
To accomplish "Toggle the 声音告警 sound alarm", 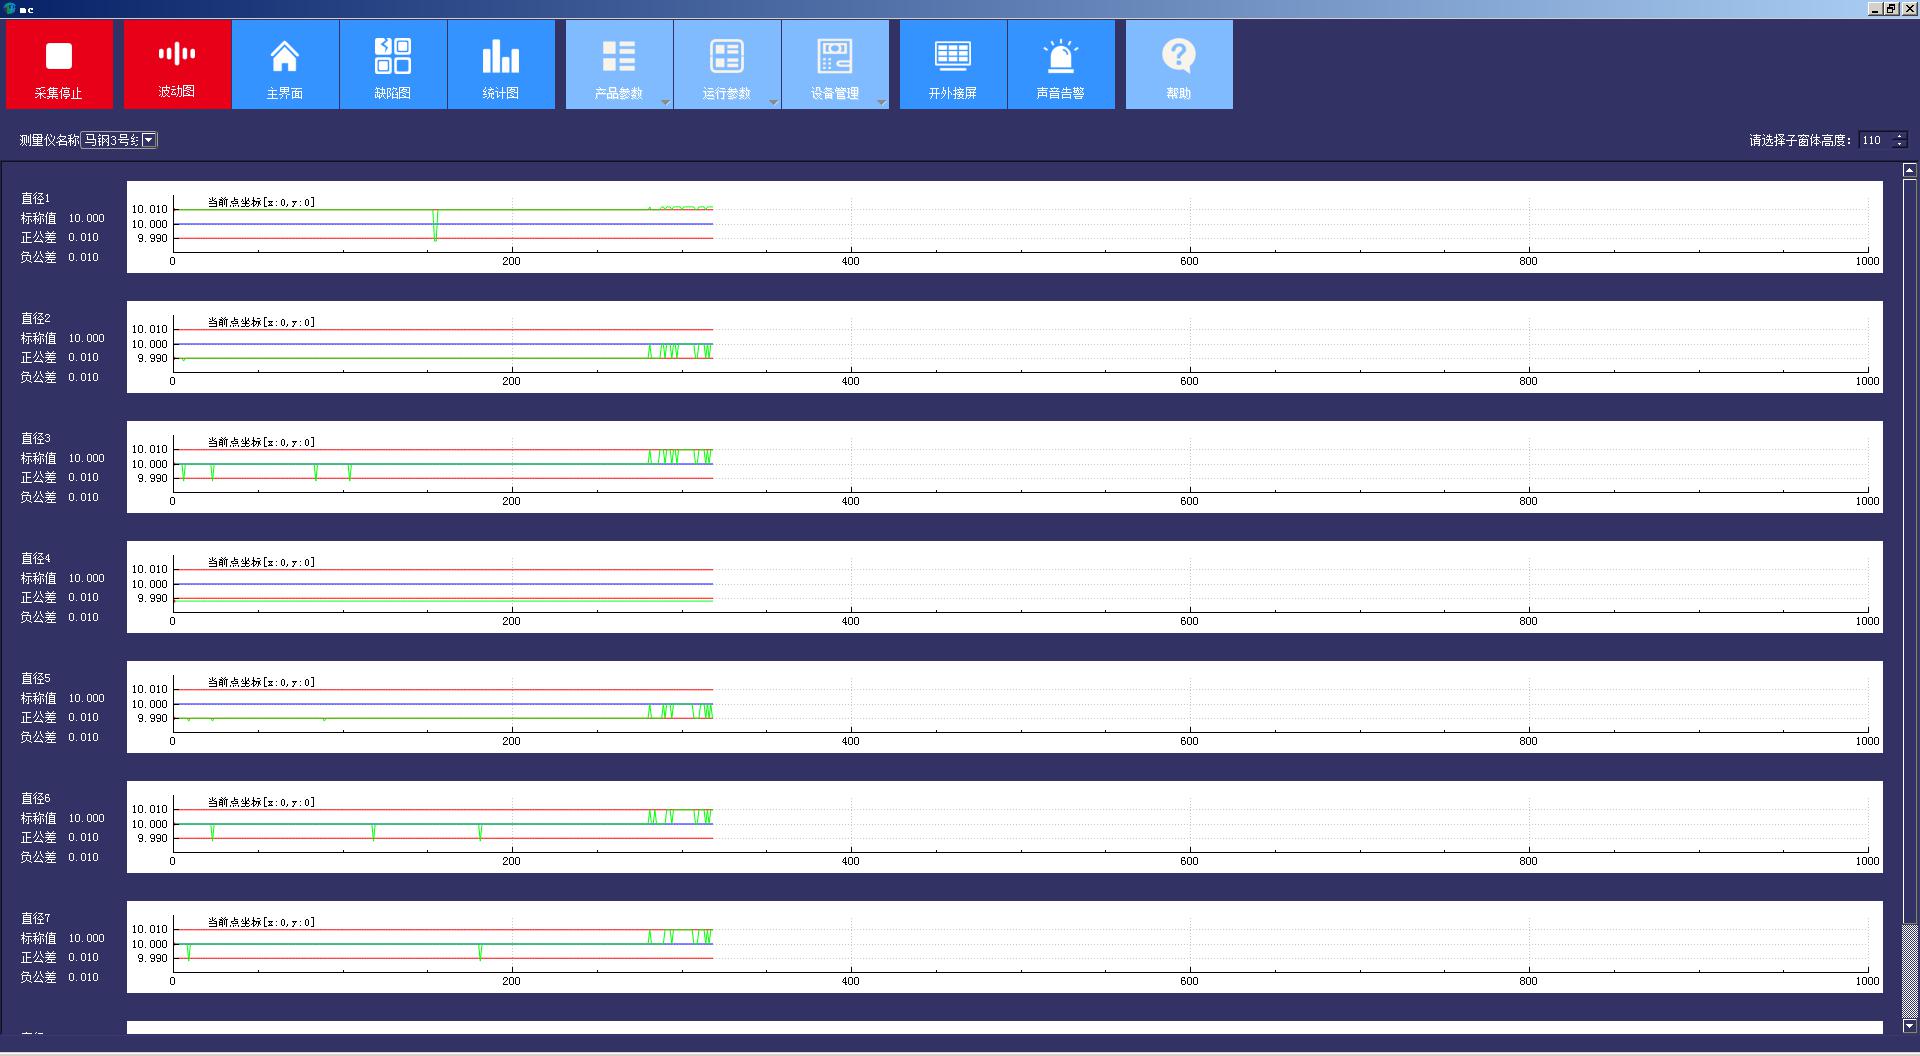I will (1061, 65).
